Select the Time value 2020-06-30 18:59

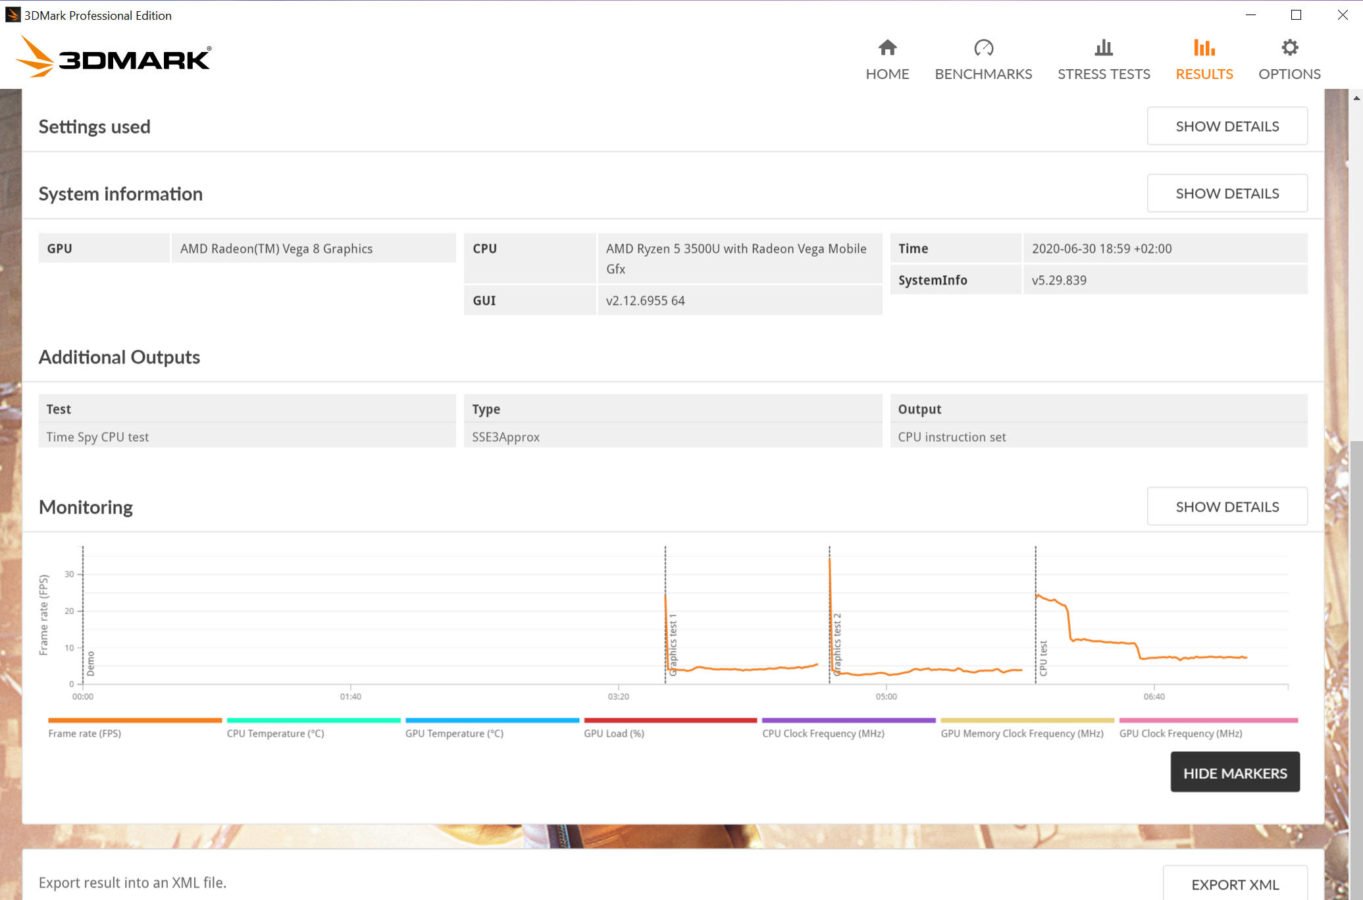pos(1101,248)
